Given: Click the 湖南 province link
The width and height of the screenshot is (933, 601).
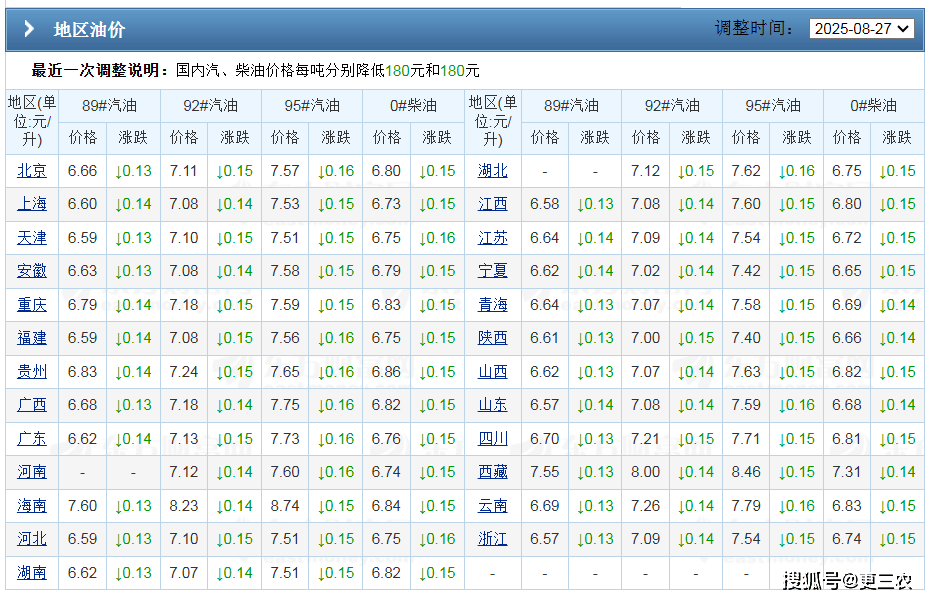Looking at the screenshot, I should (31, 573).
